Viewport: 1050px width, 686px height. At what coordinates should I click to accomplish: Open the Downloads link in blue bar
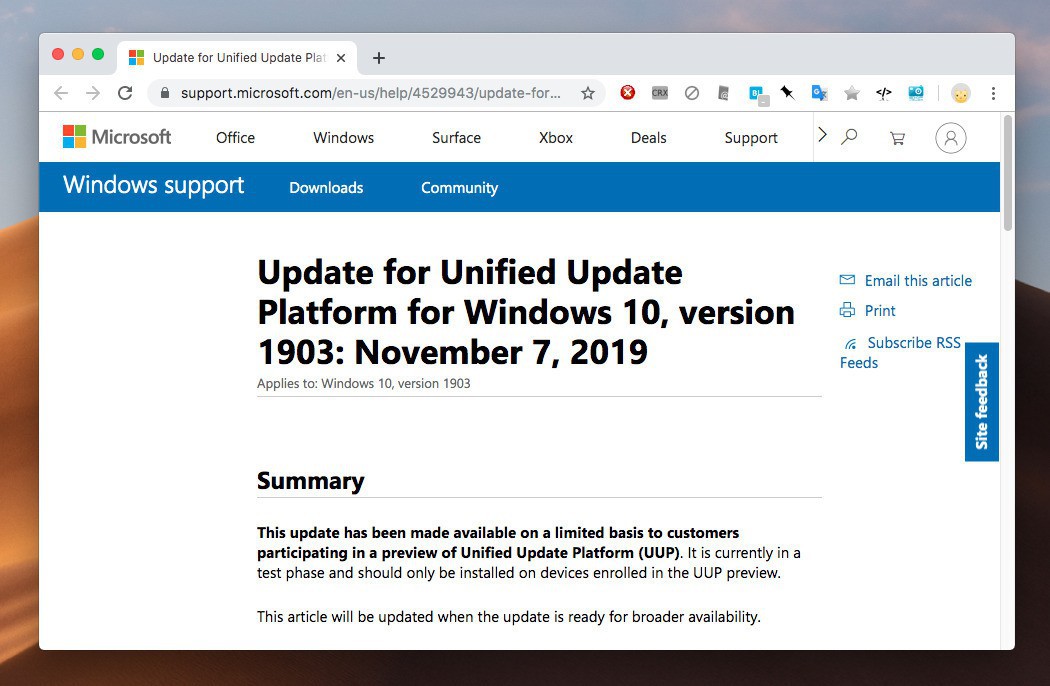[x=326, y=188]
